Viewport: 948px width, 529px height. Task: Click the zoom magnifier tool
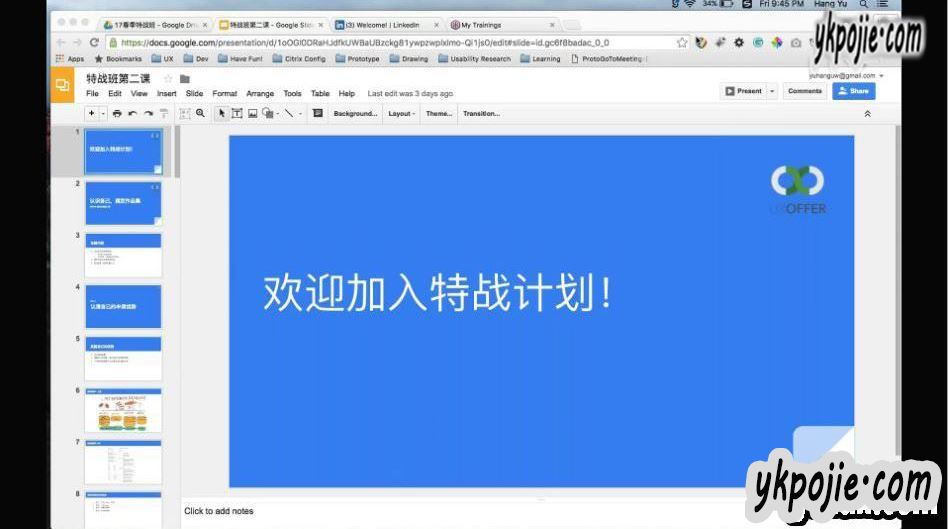pyautogui.click(x=200, y=114)
